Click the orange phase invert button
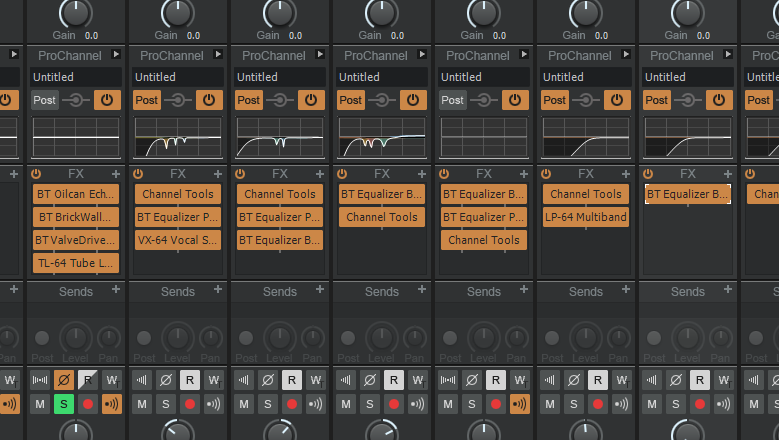779x440 pixels. point(64,380)
